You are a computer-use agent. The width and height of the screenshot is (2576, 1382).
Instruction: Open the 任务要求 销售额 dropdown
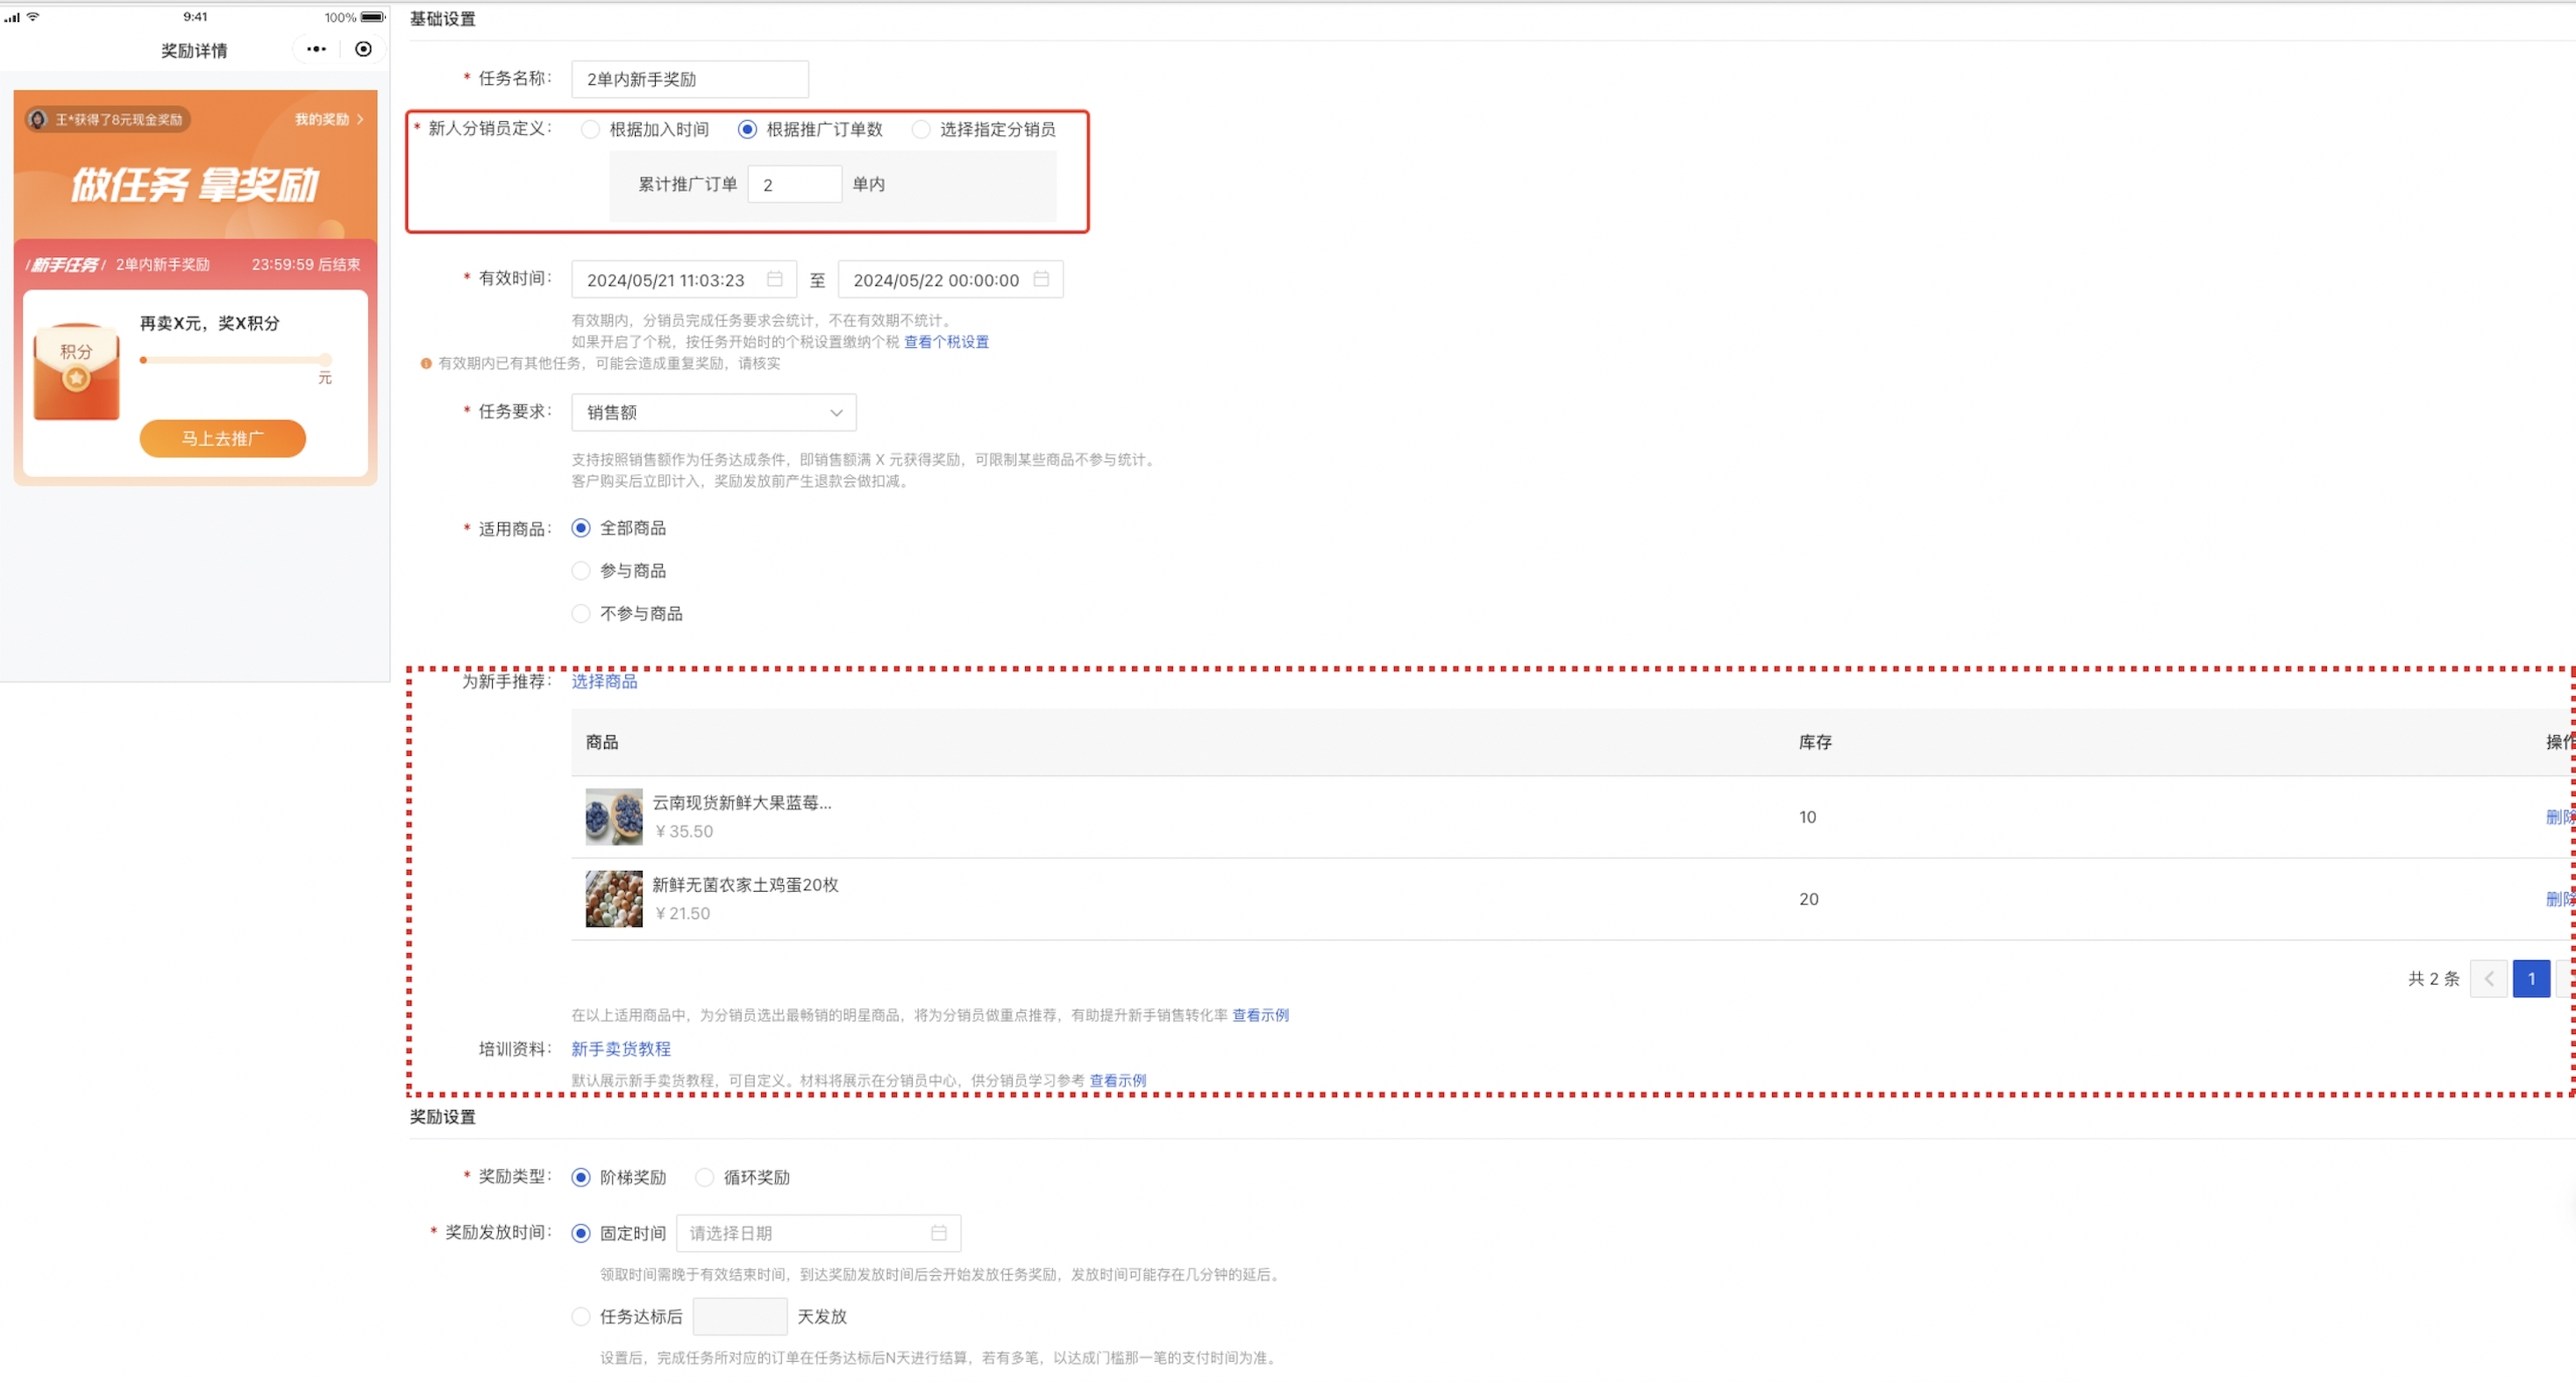click(713, 412)
